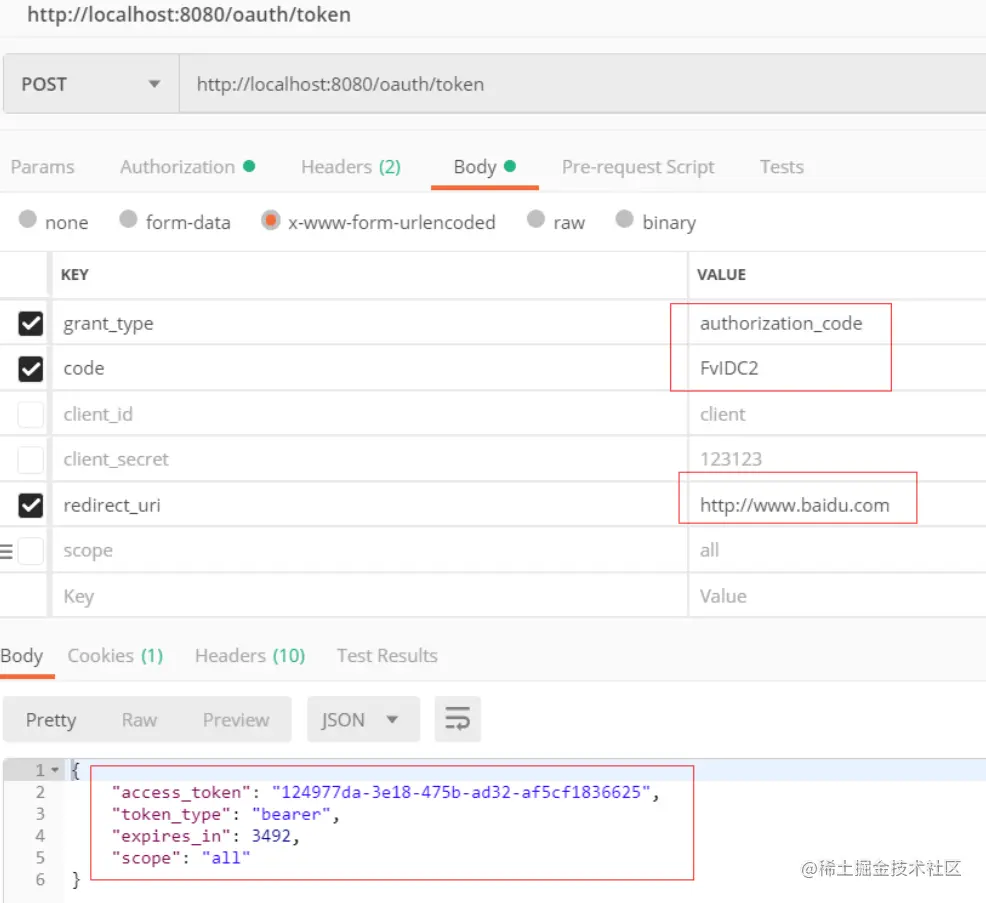Click the redirect_uri key cell
The width and height of the screenshot is (986, 903).
(x=370, y=505)
